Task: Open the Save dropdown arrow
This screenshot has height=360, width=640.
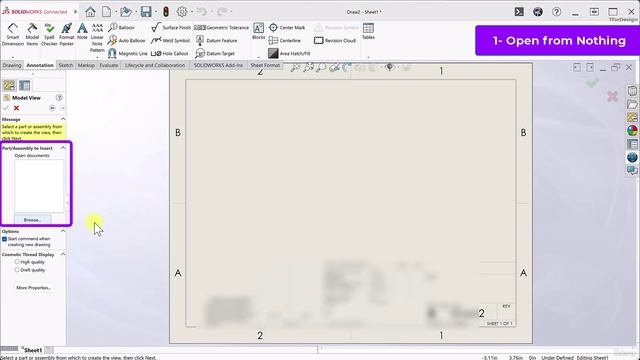Action: pyautogui.click(x=156, y=12)
